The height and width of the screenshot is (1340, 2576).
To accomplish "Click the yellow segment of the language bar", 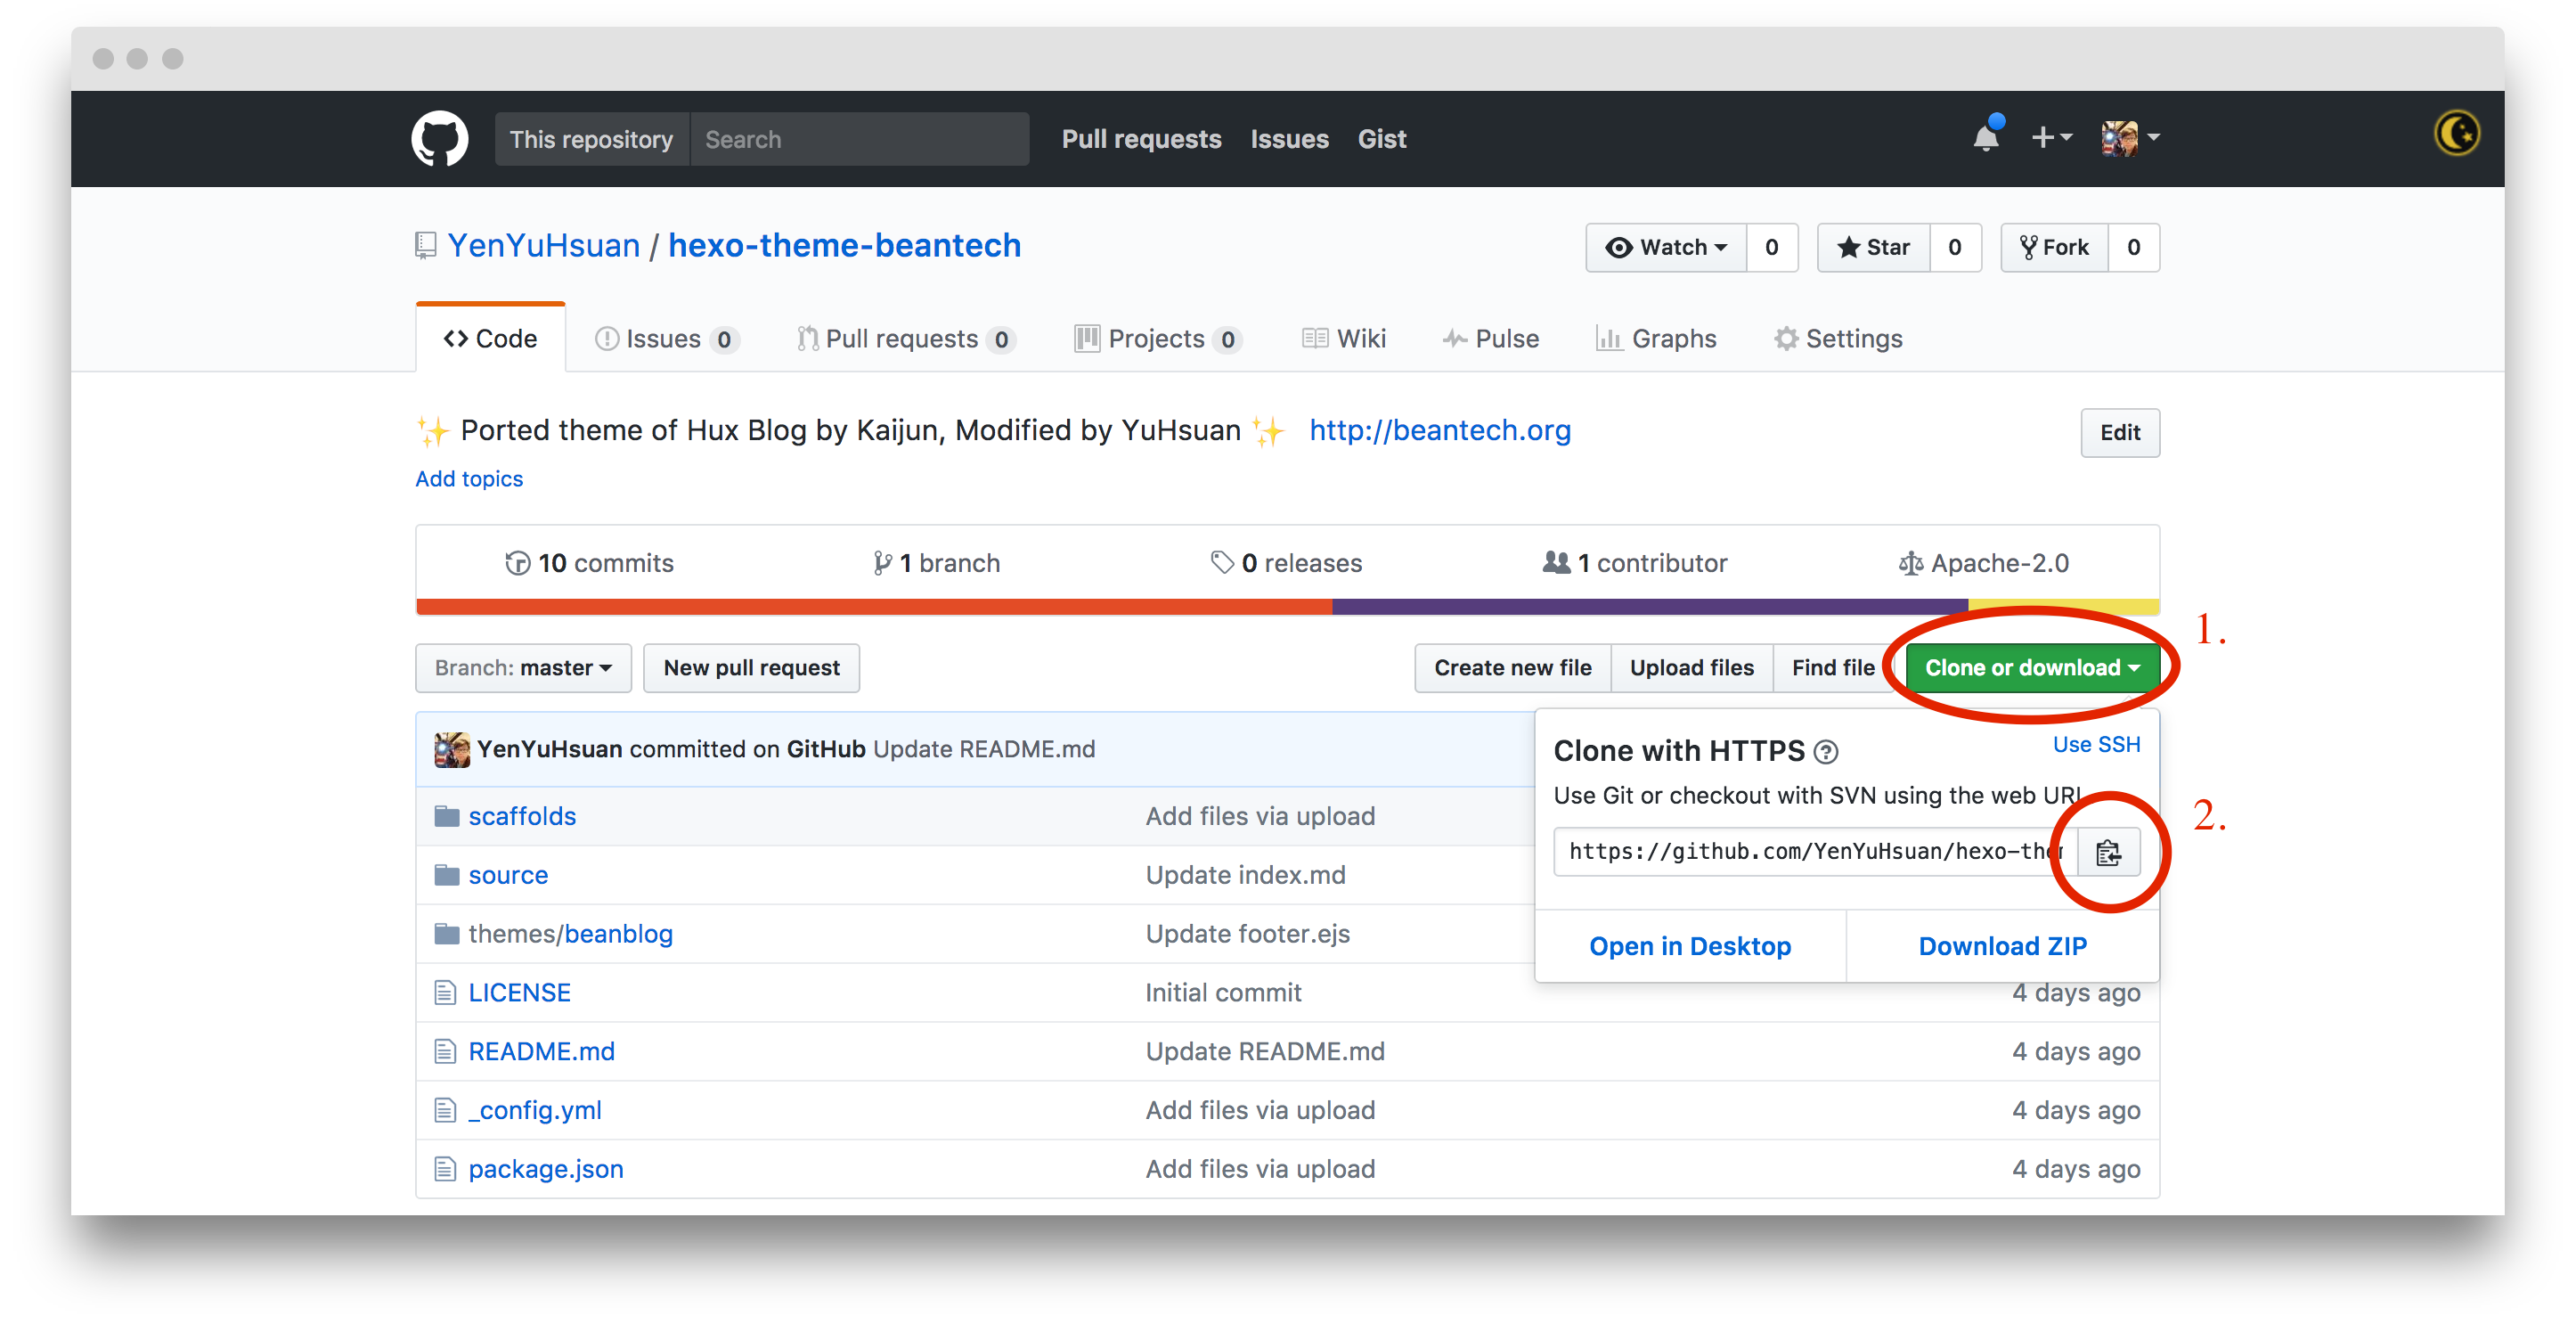I will [x=2064, y=607].
